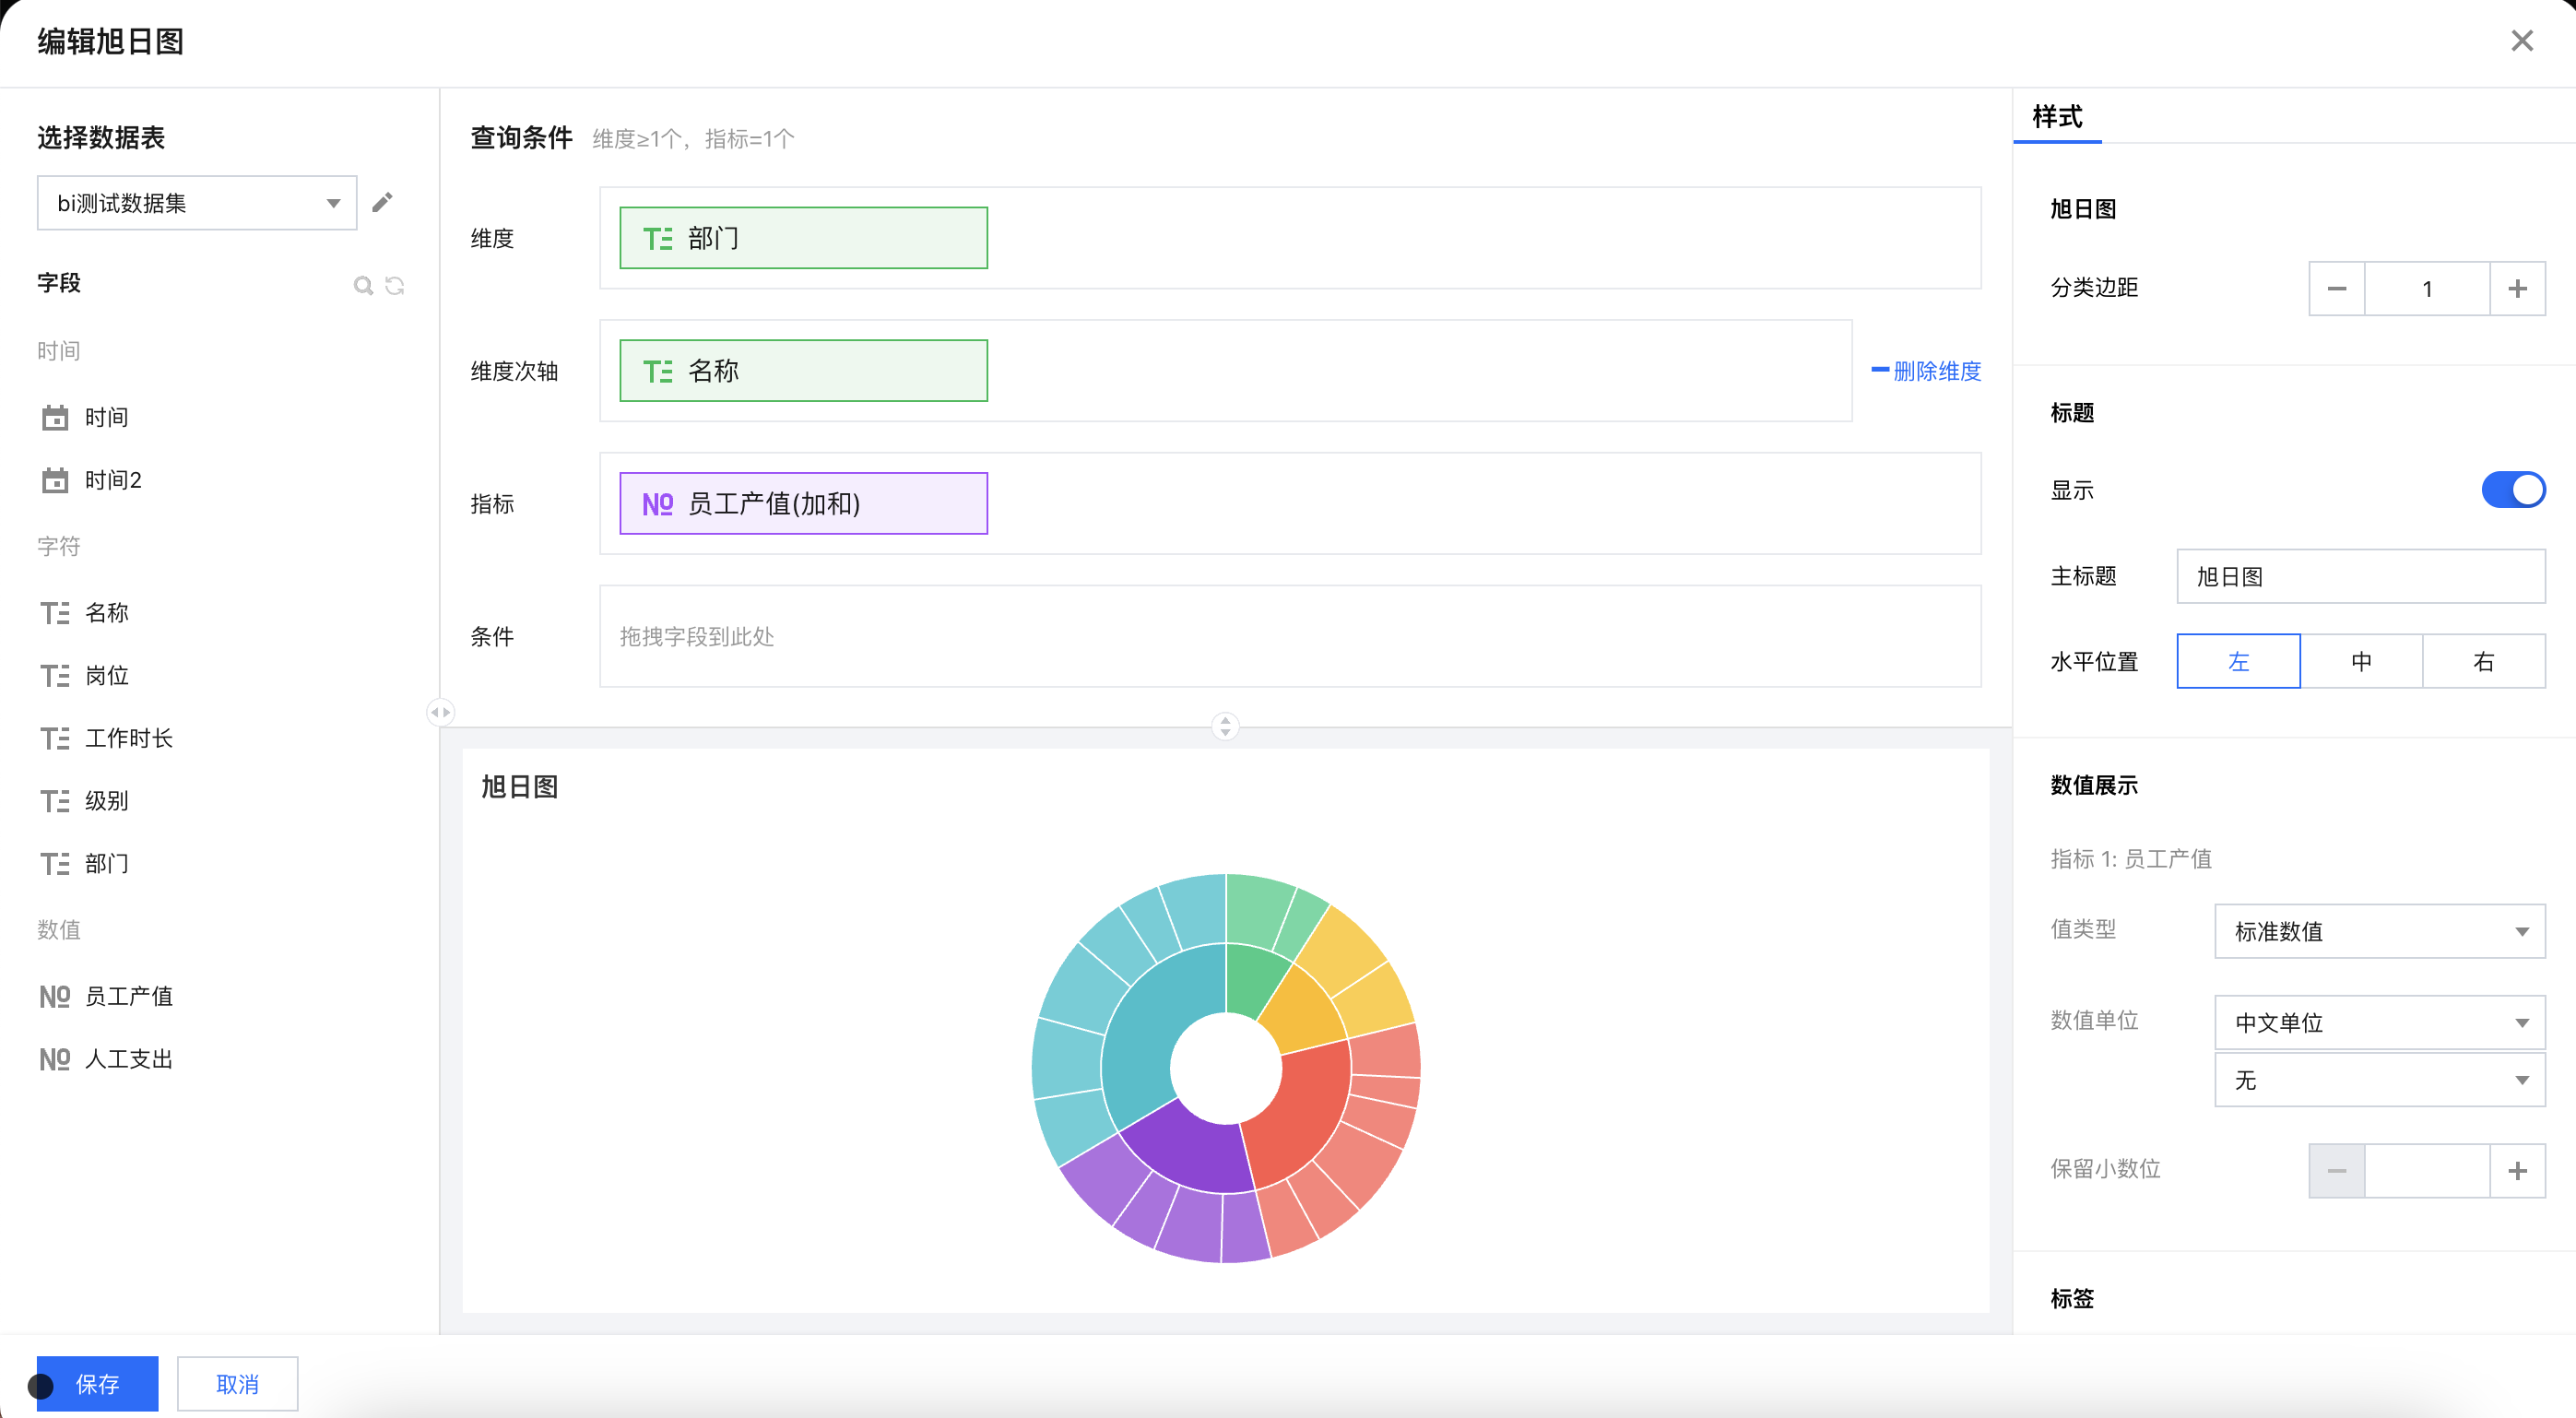Open the 值类型 标准数值 dropdown
This screenshot has height=1418, width=2576.
(x=2379, y=931)
